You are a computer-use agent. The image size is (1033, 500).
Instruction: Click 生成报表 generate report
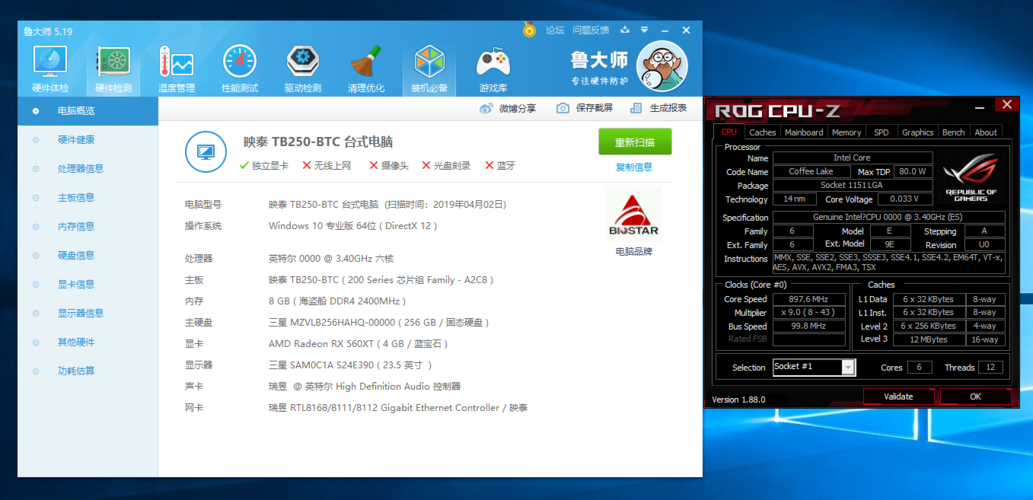[659, 109]
